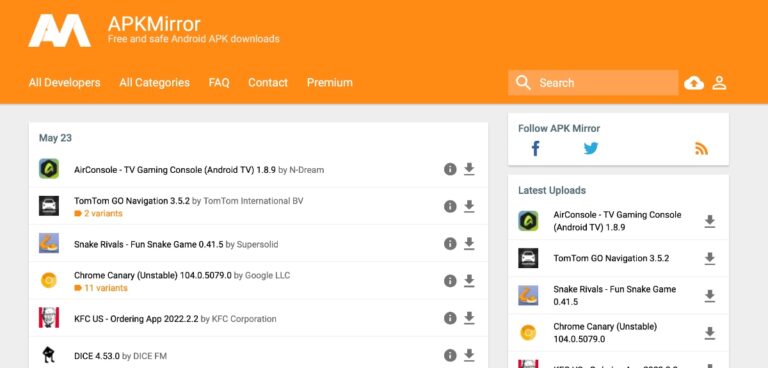Screen dimensions: 768x368
Task: Click the TomTom GO Navigation app icon in main list
Action: pyautogui.click(x=49, y=206)
